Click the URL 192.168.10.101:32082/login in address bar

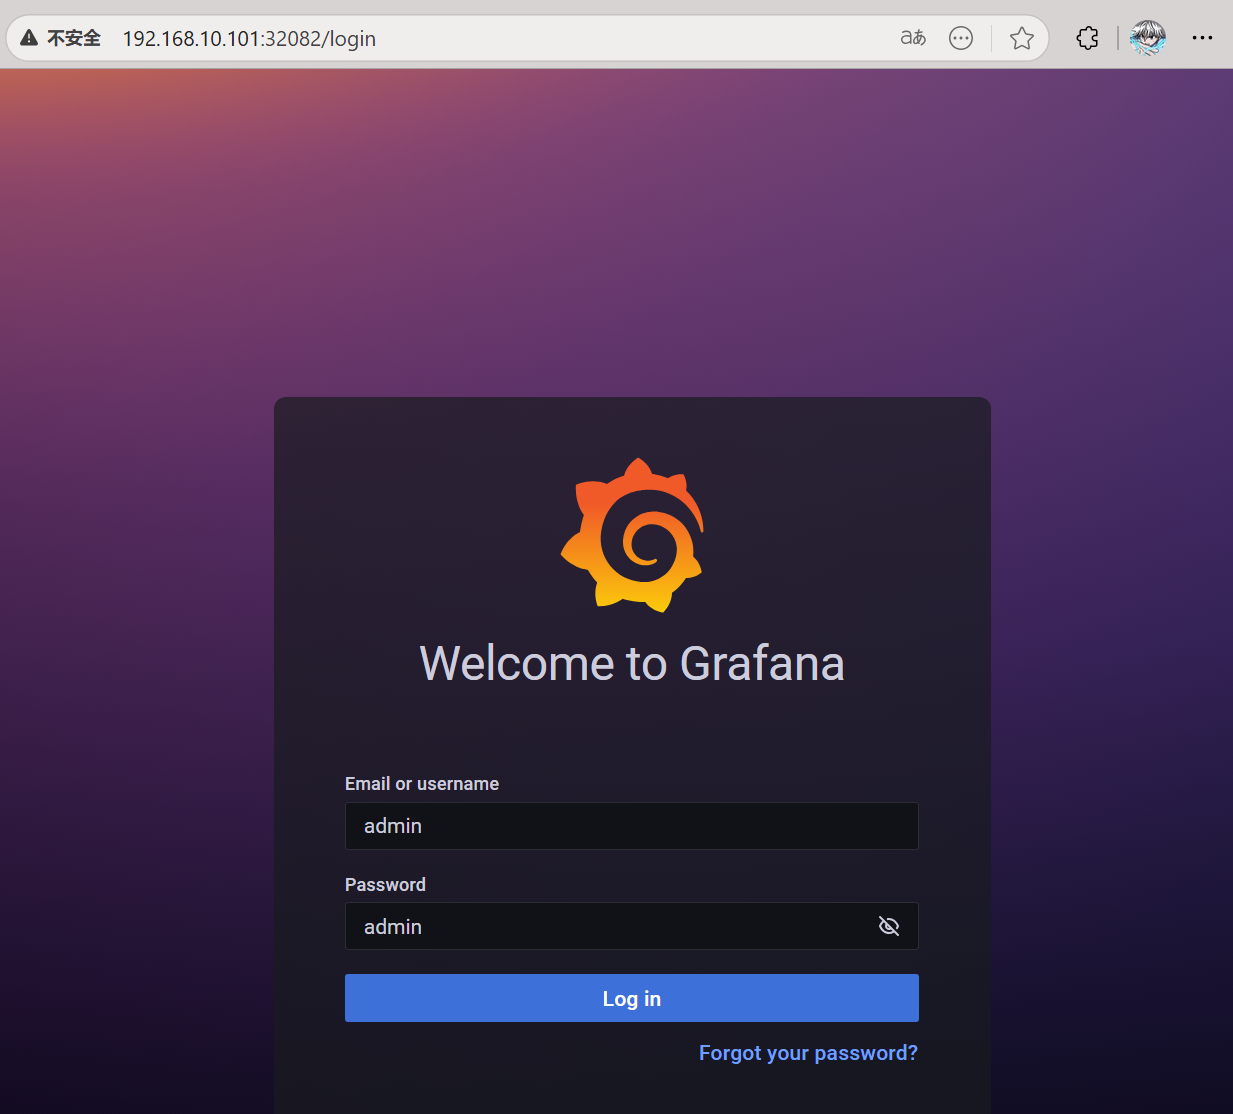[x=249, y=39]
